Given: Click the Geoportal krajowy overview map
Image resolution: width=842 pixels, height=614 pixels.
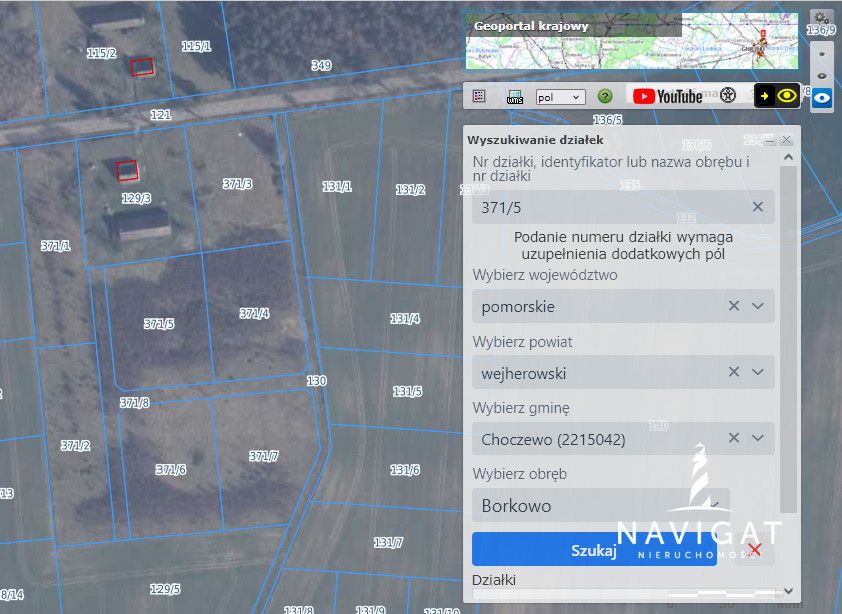Looking at the screenshot, I should pyautogui.click(x=631, y=41).
